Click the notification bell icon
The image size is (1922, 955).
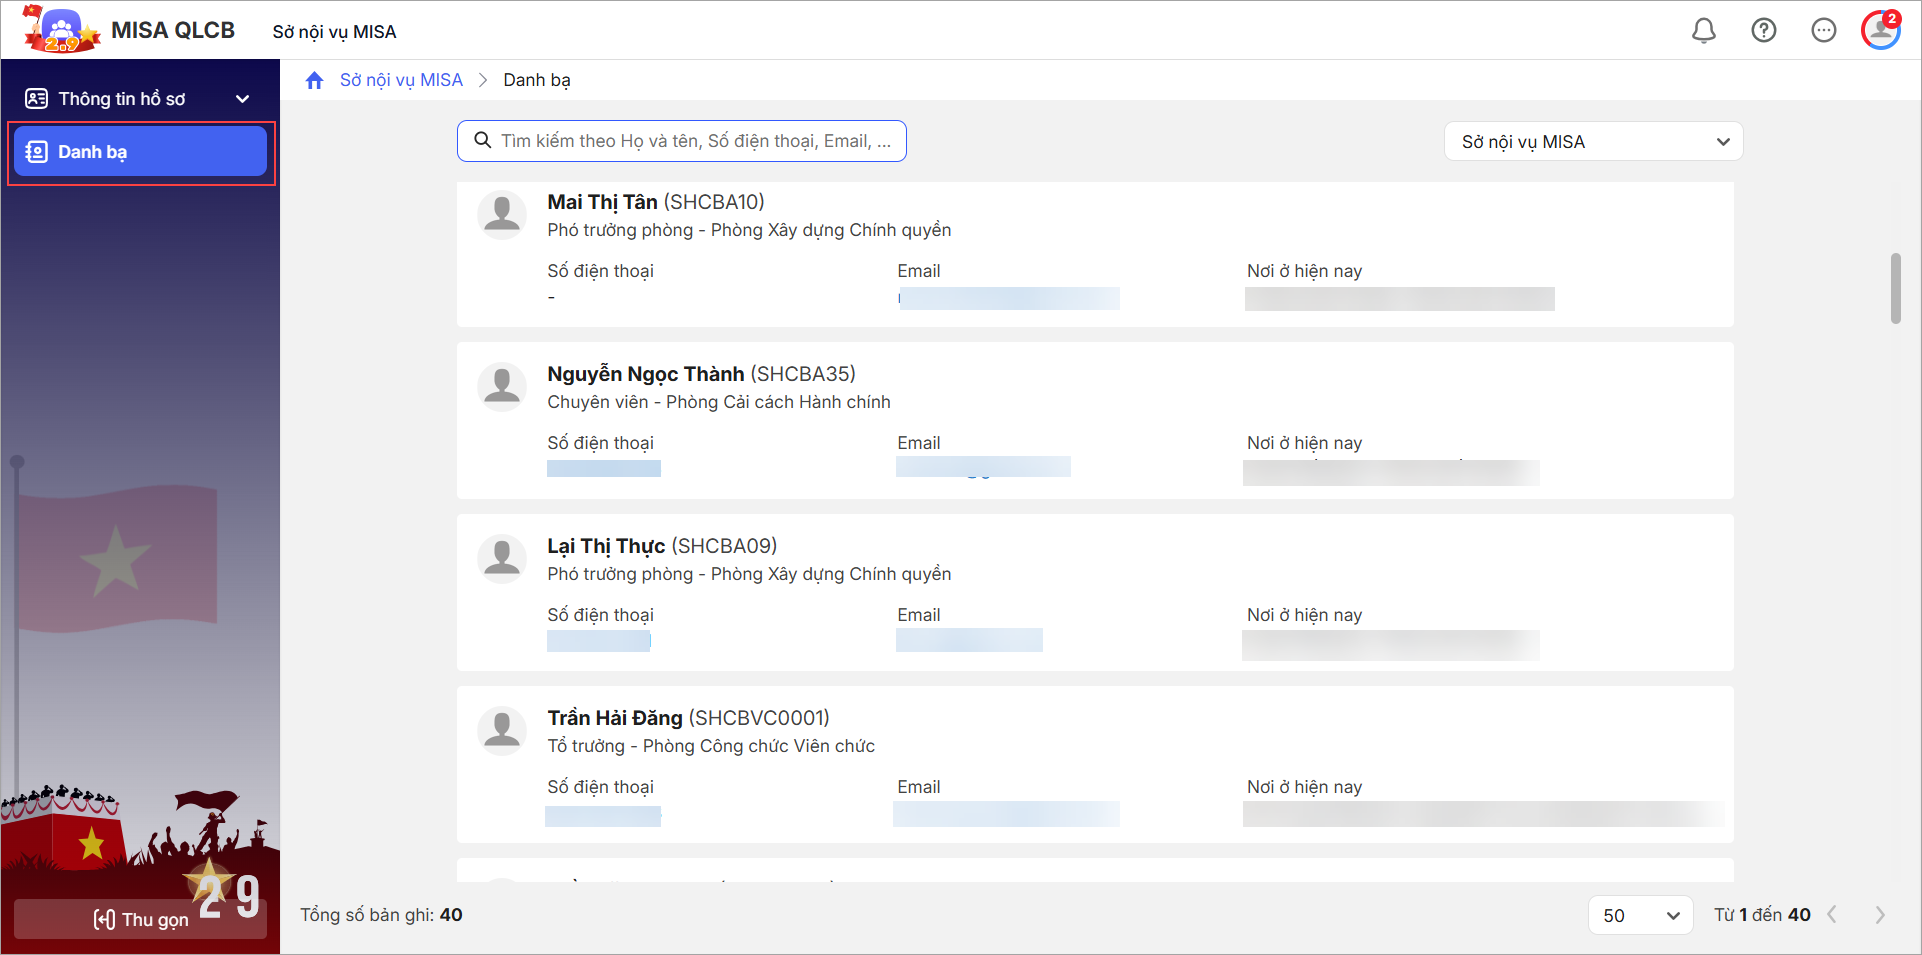(x=1703, y=31)
